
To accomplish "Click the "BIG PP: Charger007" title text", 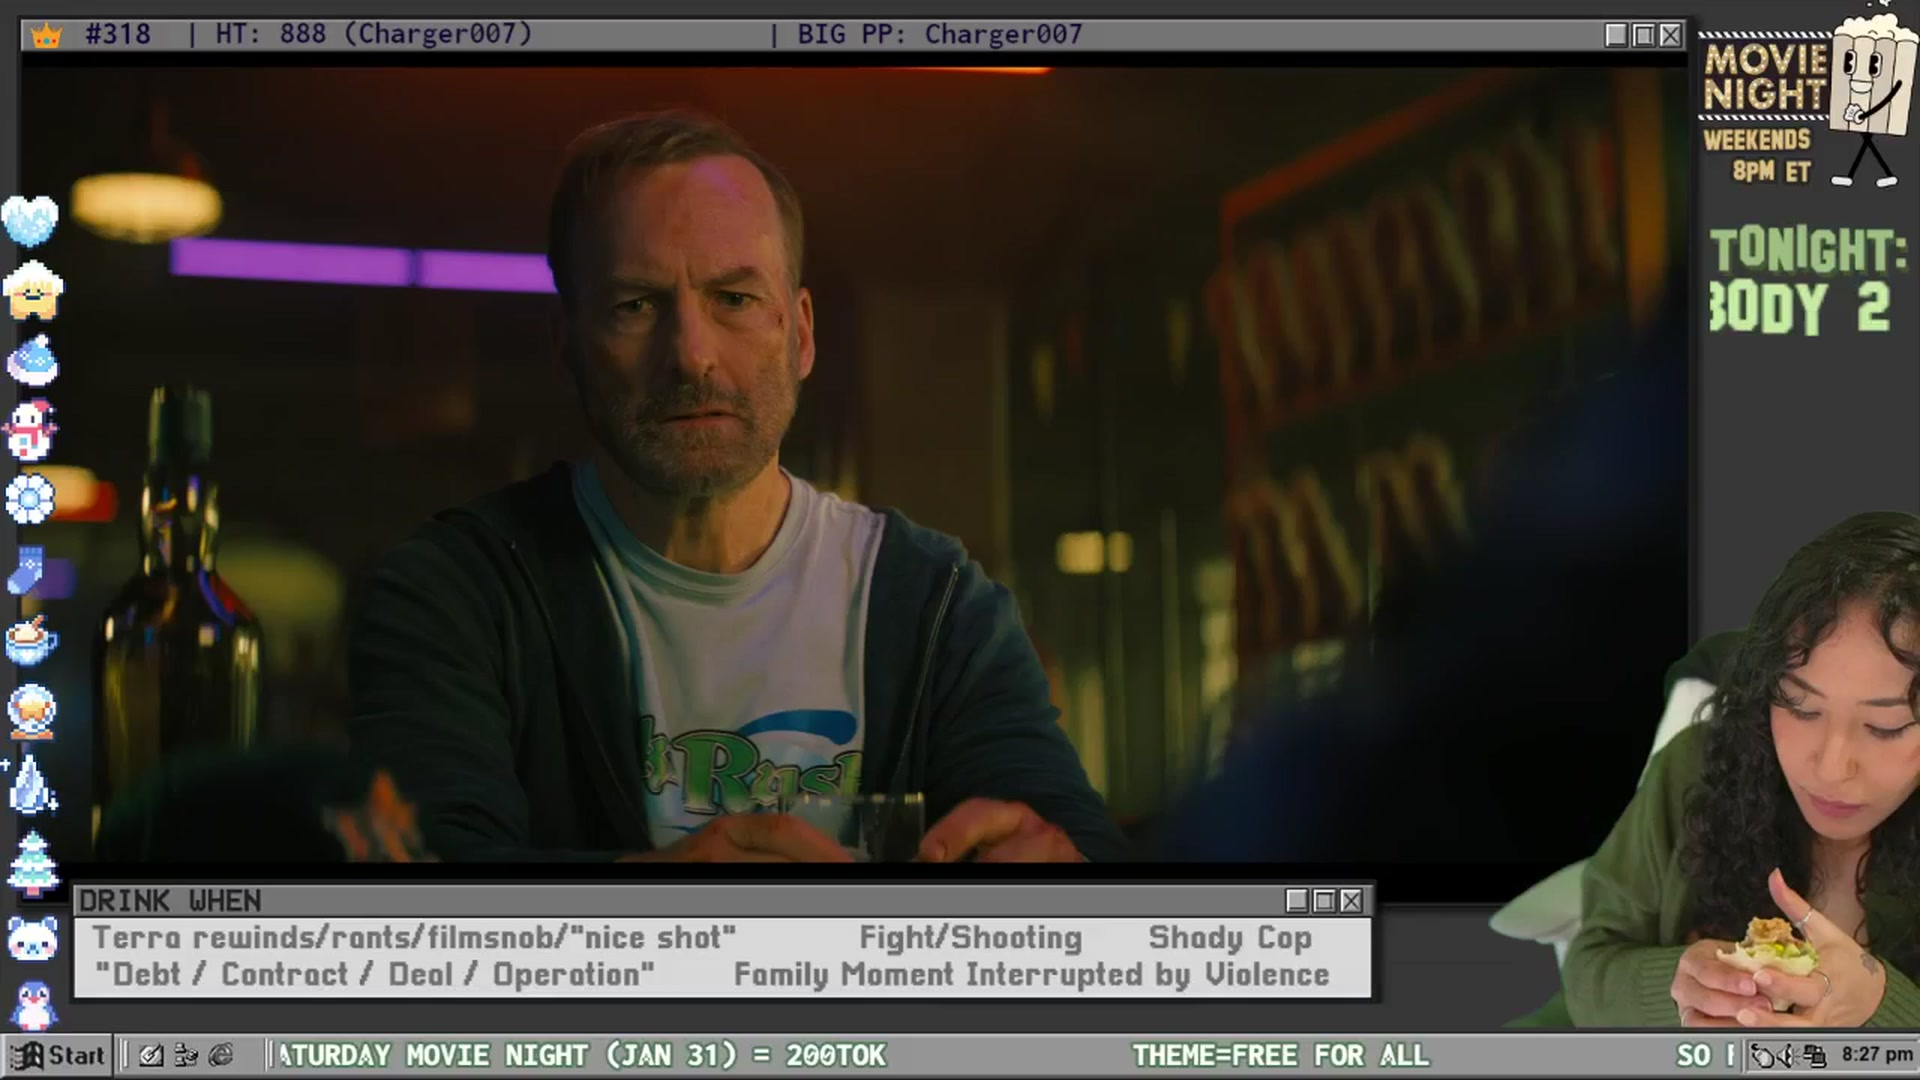I will [x=940, y=34].
